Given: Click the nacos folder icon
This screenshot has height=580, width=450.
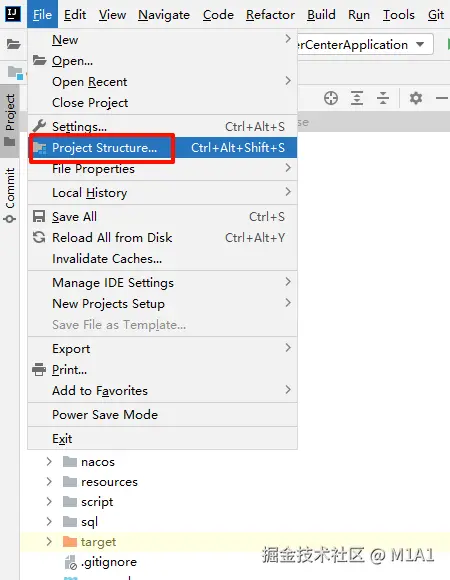Looking at the screenshot, I should click(x=70, y=462).
